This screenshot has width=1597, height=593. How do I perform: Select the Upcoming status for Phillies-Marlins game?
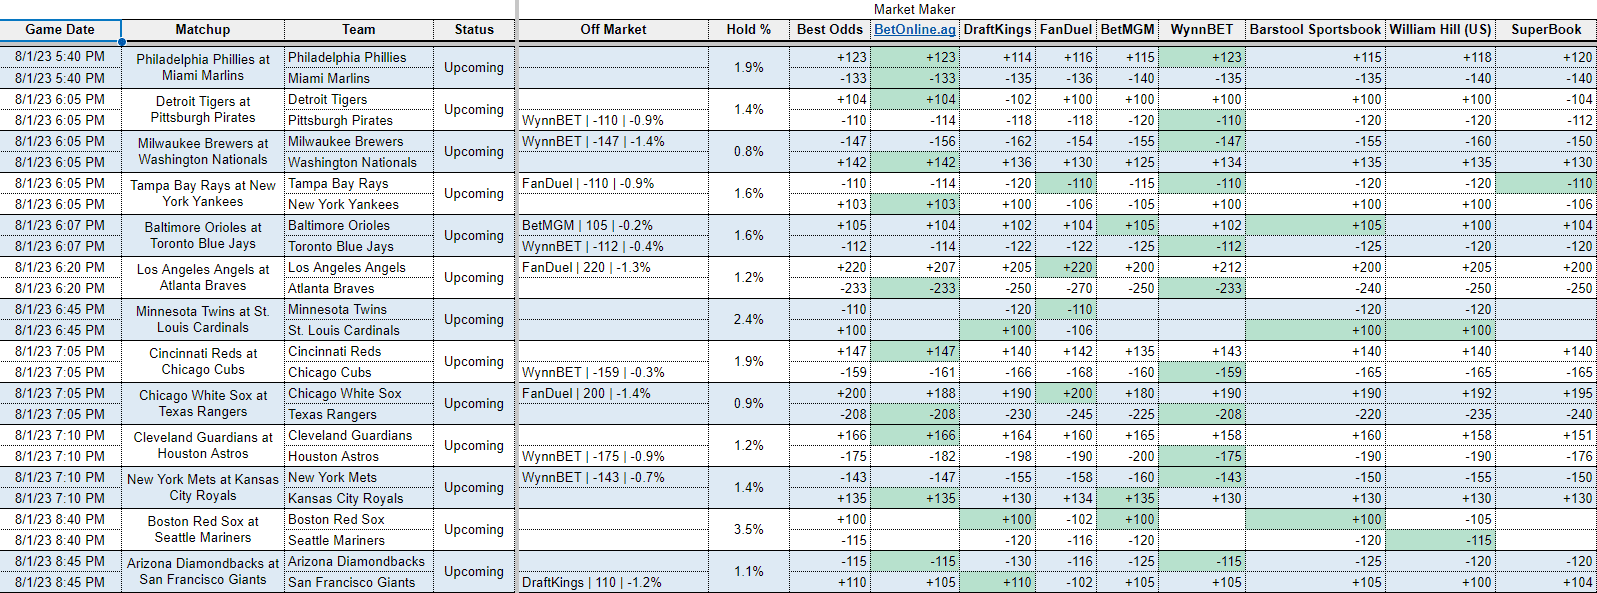tap(474, 67)
